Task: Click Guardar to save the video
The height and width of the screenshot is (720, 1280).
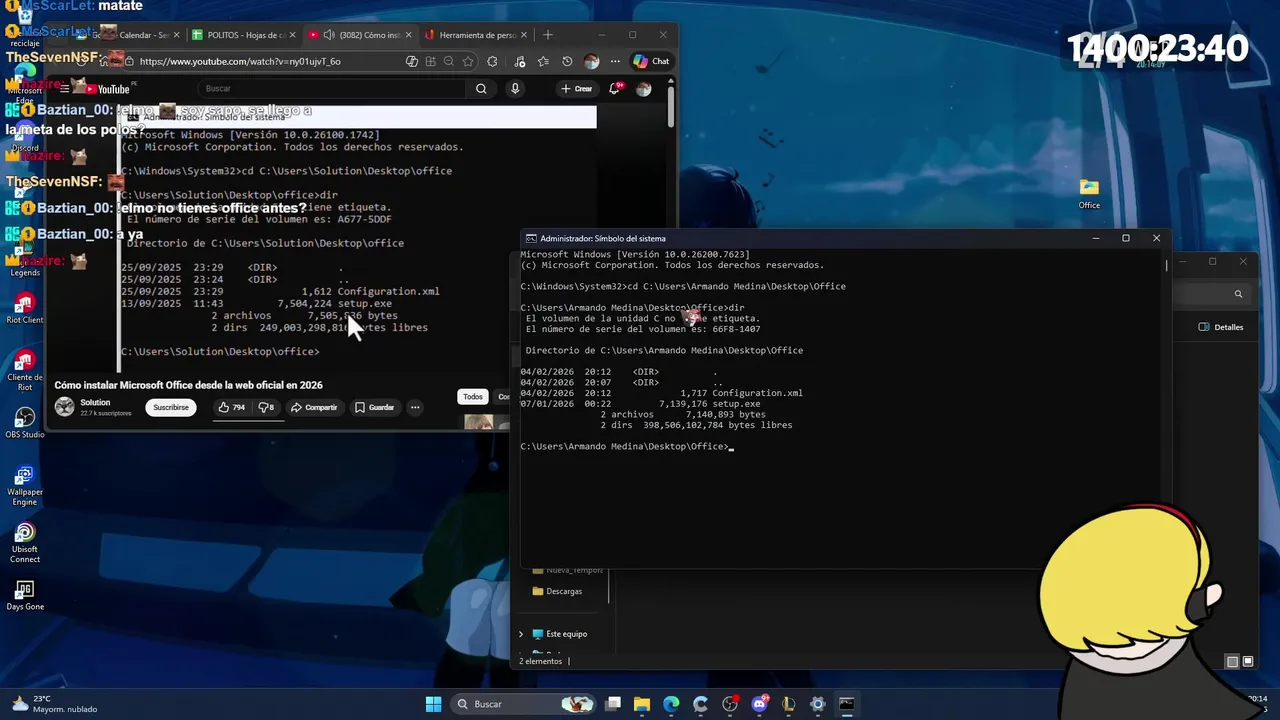Action: [x=375, y=407]
